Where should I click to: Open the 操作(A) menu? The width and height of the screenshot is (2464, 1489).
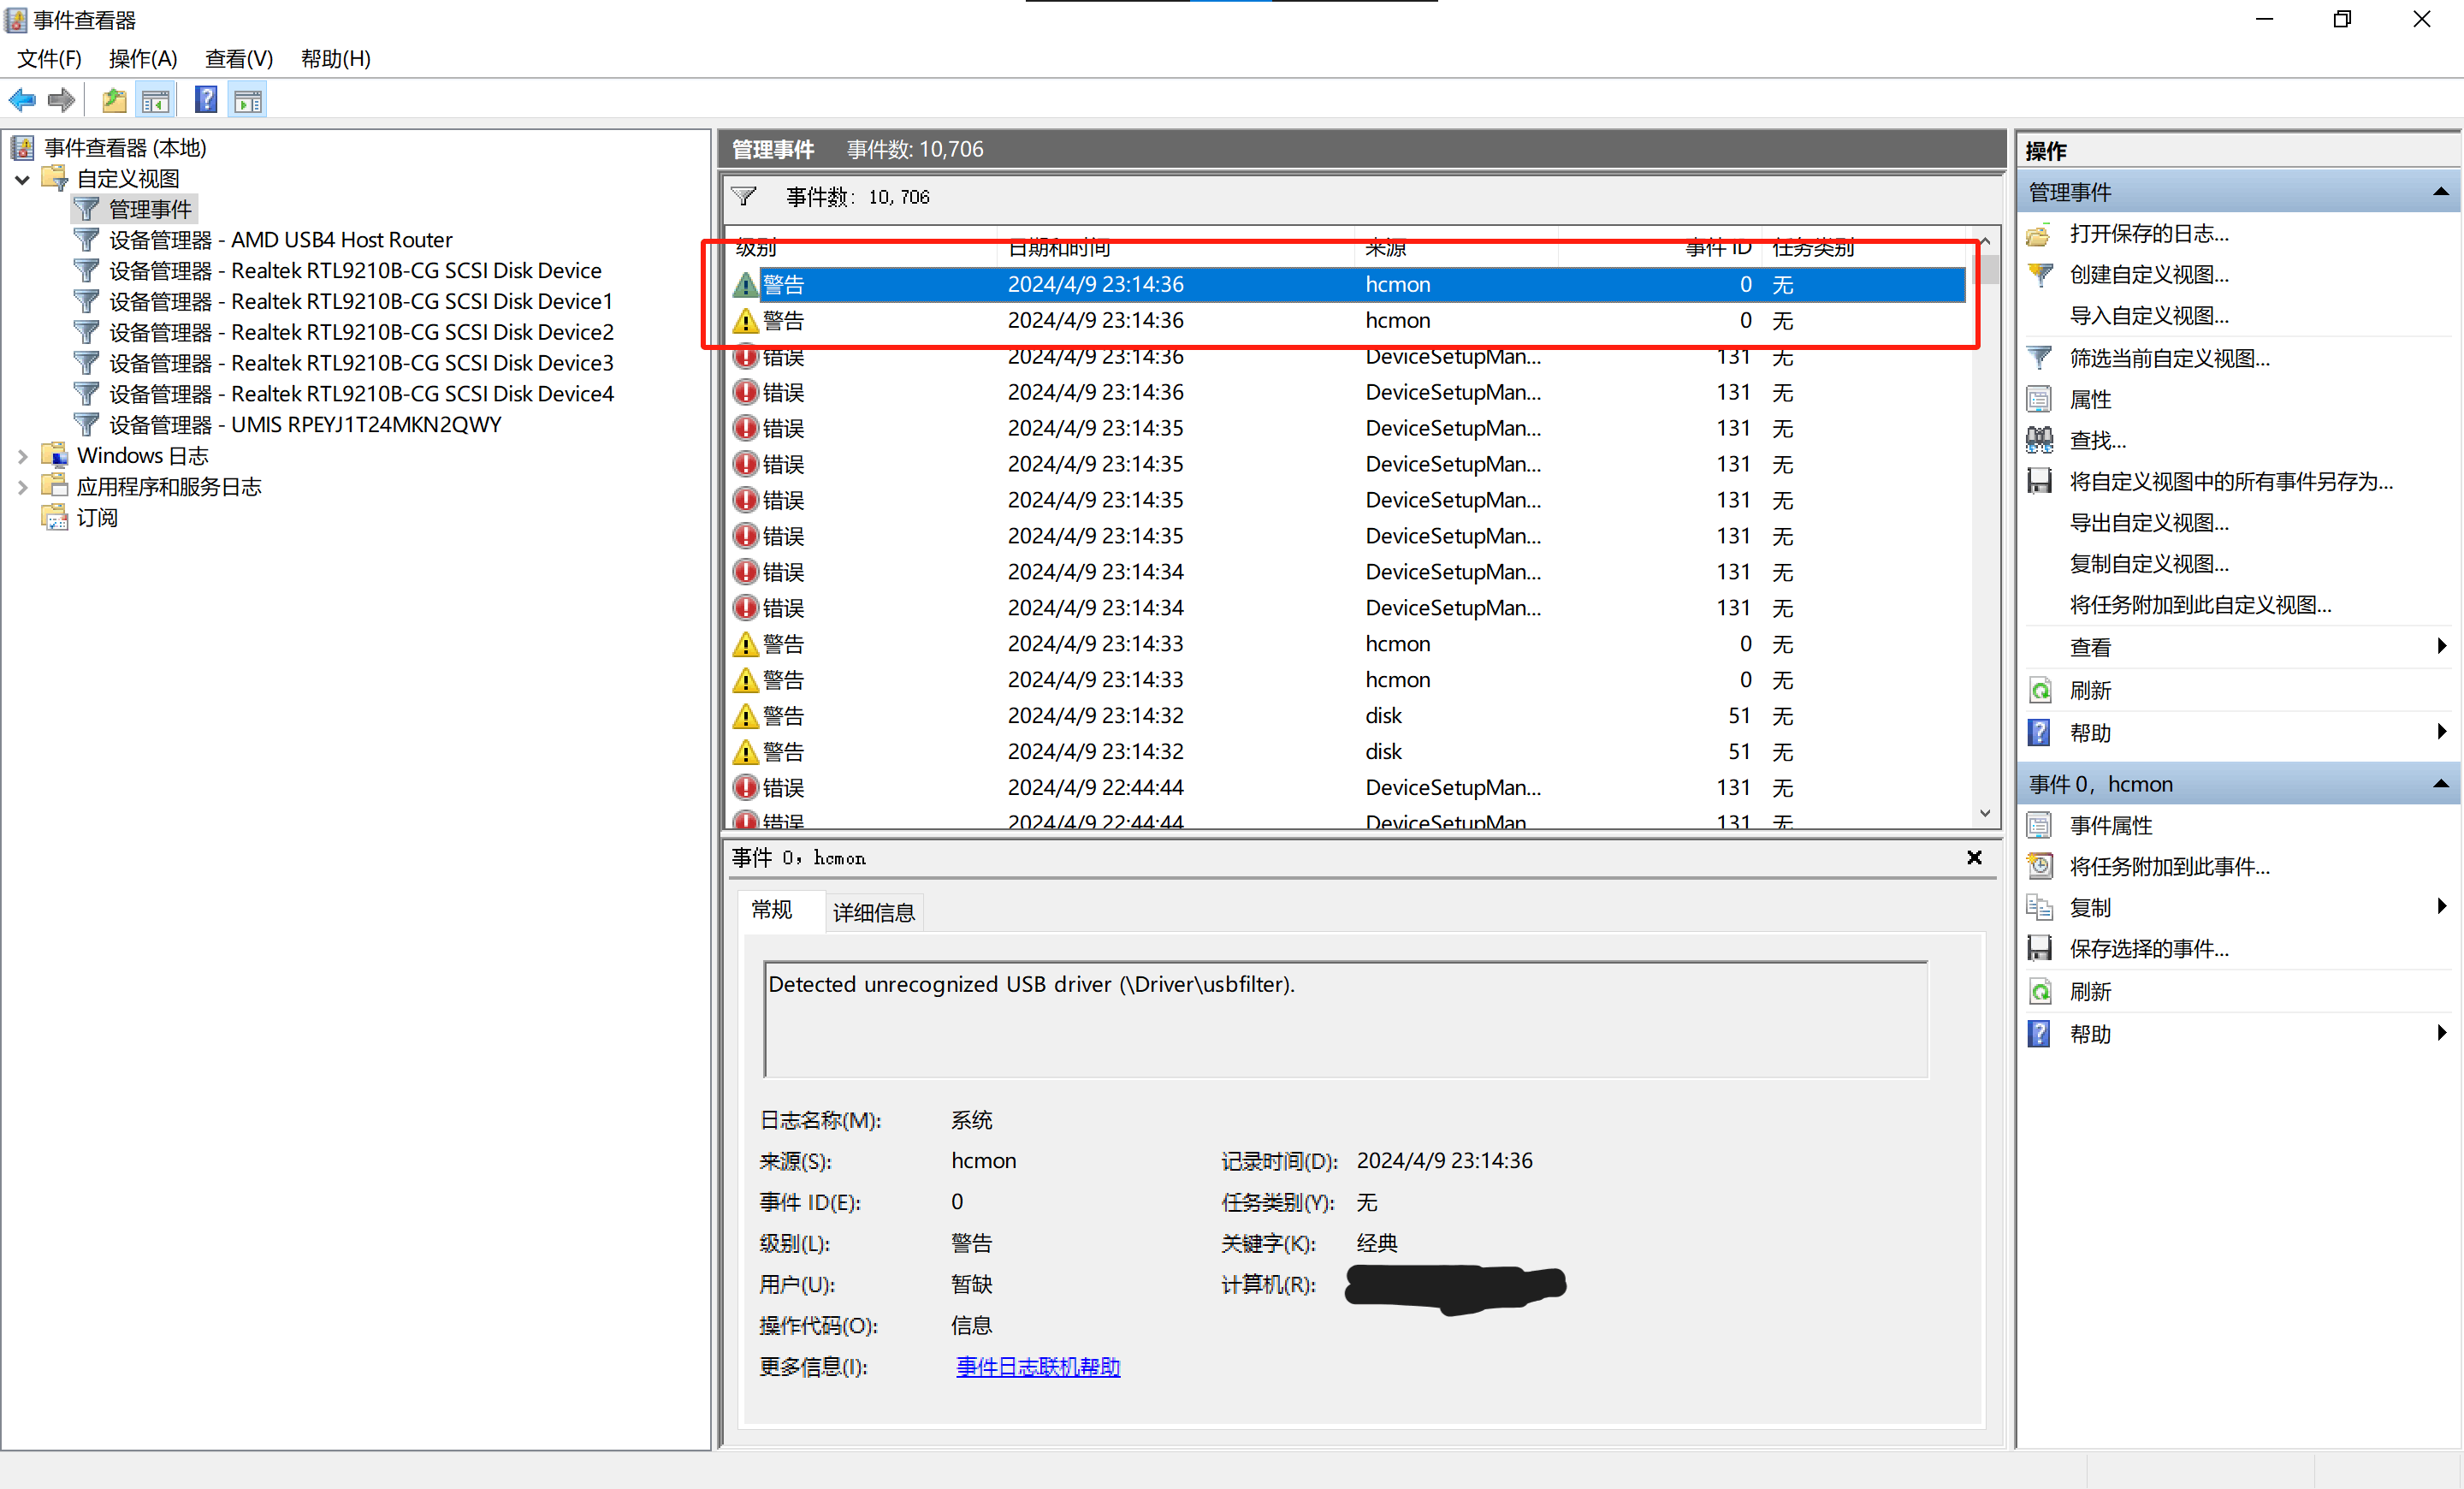click(x=142, y=58)
